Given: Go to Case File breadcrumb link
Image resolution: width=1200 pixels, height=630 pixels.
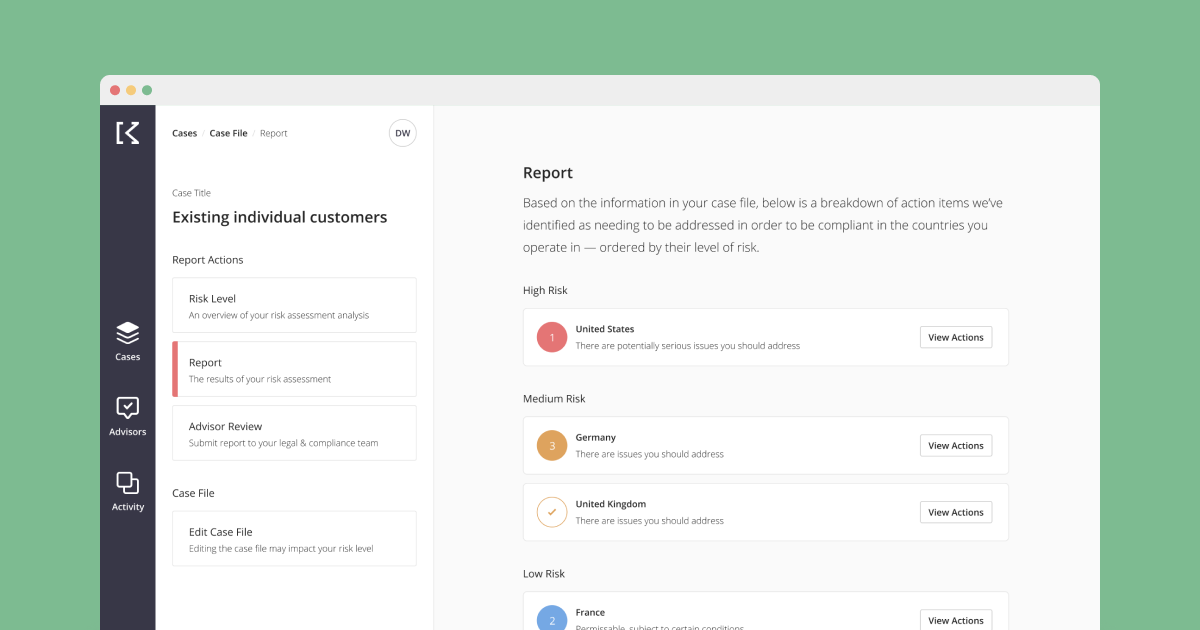Looking at the screenshot, I should click(x=228, y=133).
